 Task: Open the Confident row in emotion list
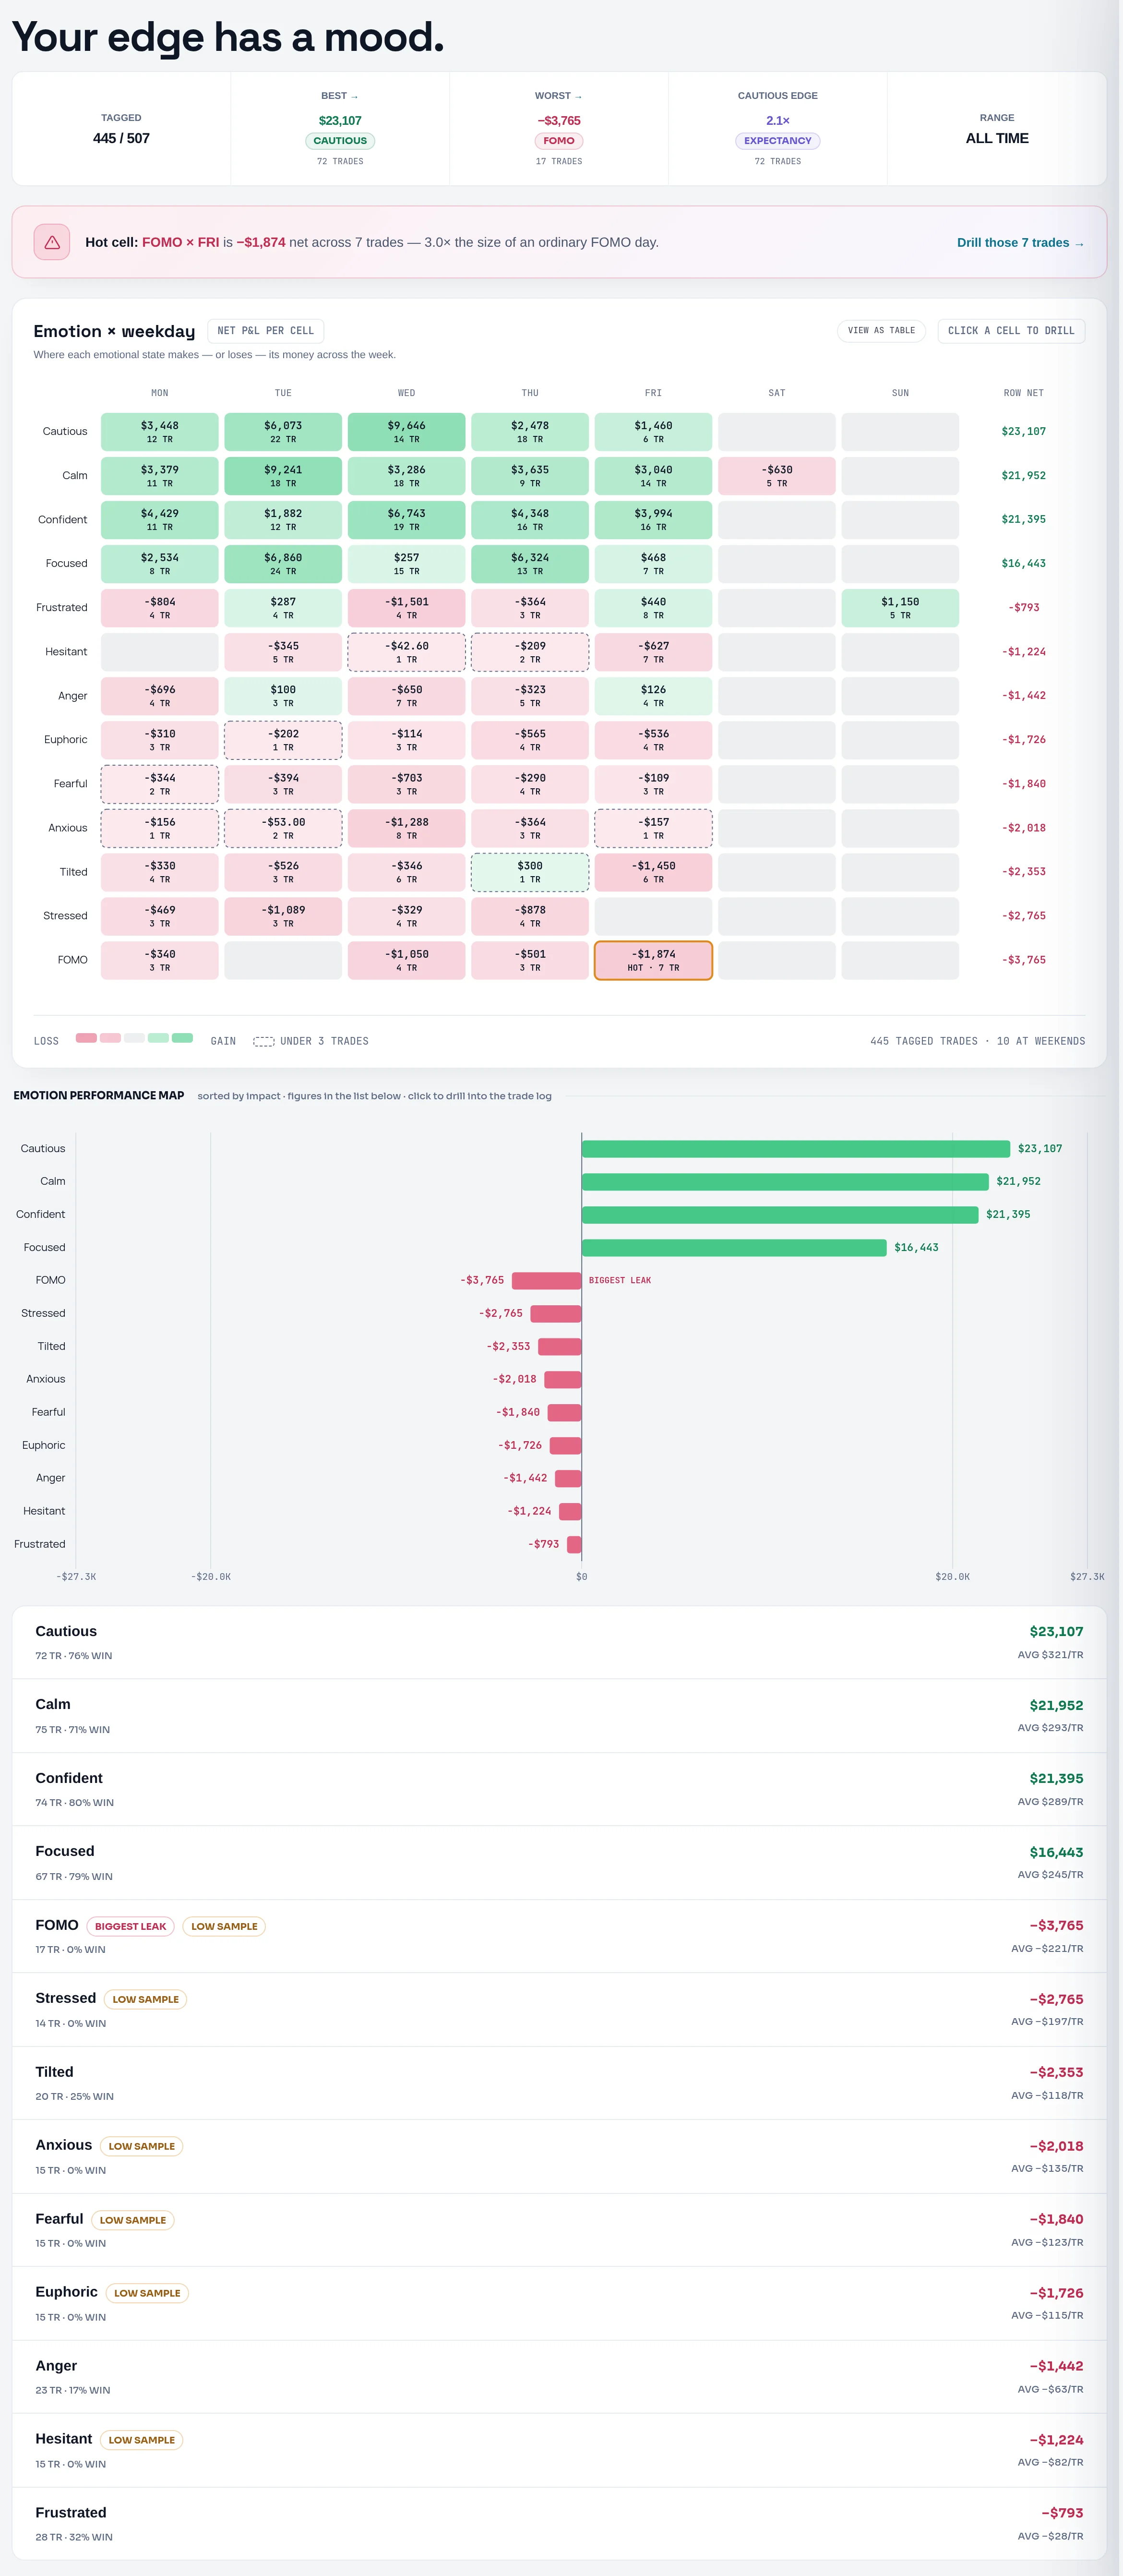coord(559,1789)
